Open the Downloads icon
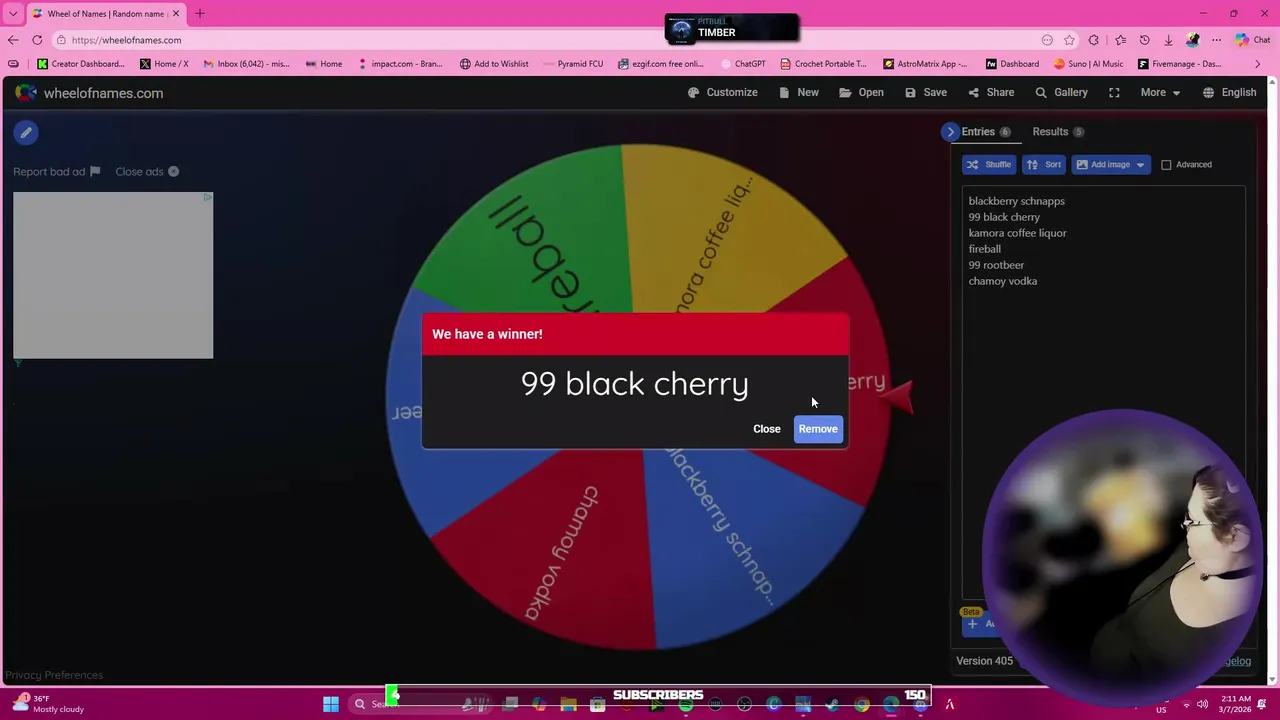This screenshot has width=1280, height=720. point(1168,40)
